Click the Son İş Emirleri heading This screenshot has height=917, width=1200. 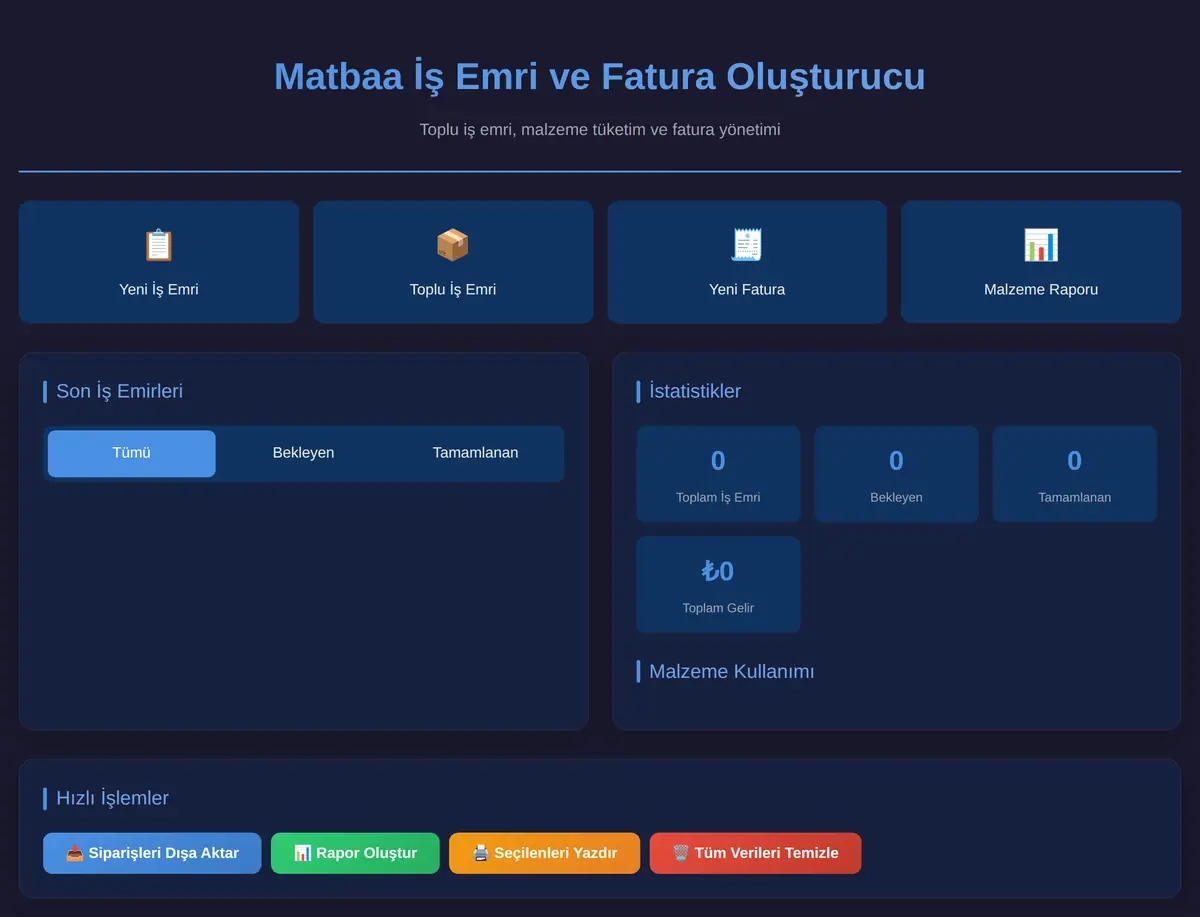(x=119, y=391)
